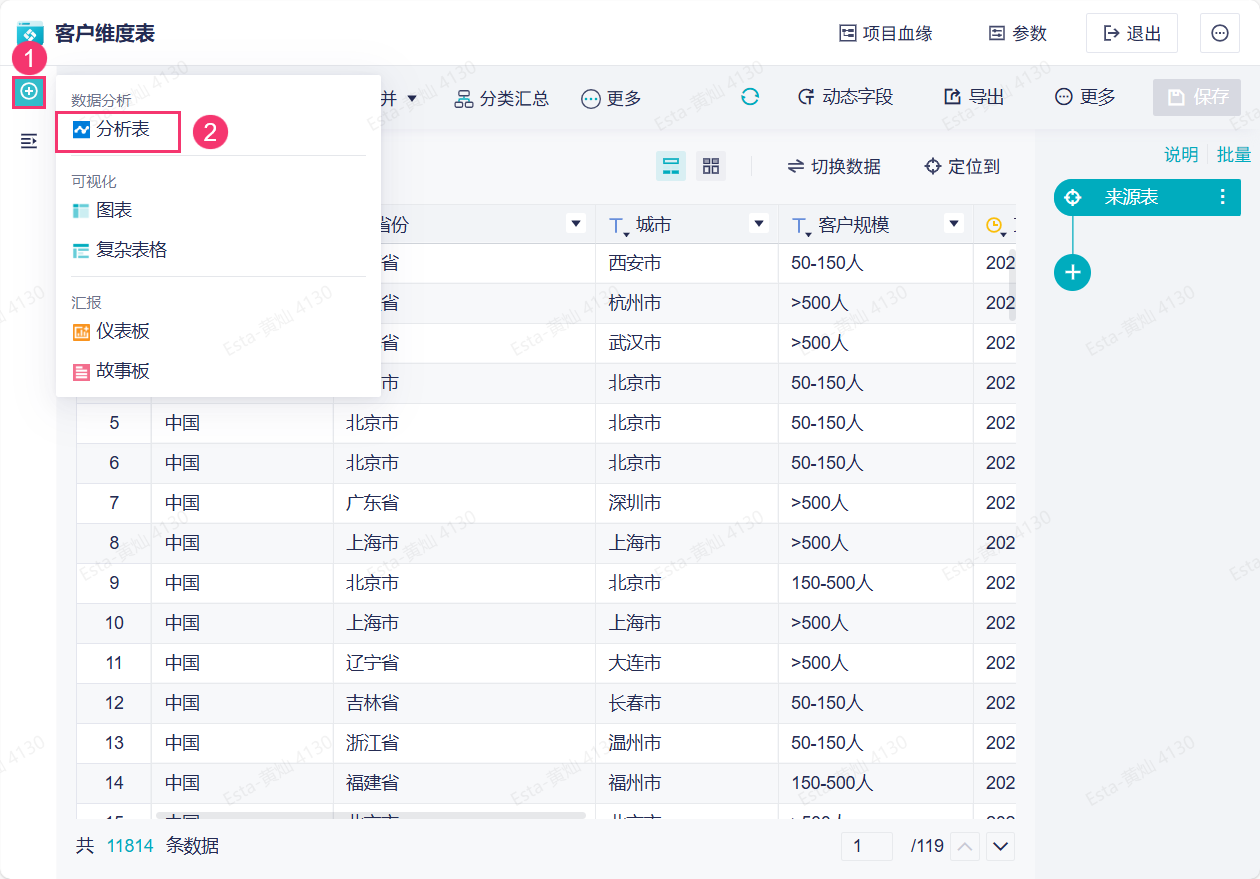
Task: Click the 福建省 cell
Action: (464, 783)
